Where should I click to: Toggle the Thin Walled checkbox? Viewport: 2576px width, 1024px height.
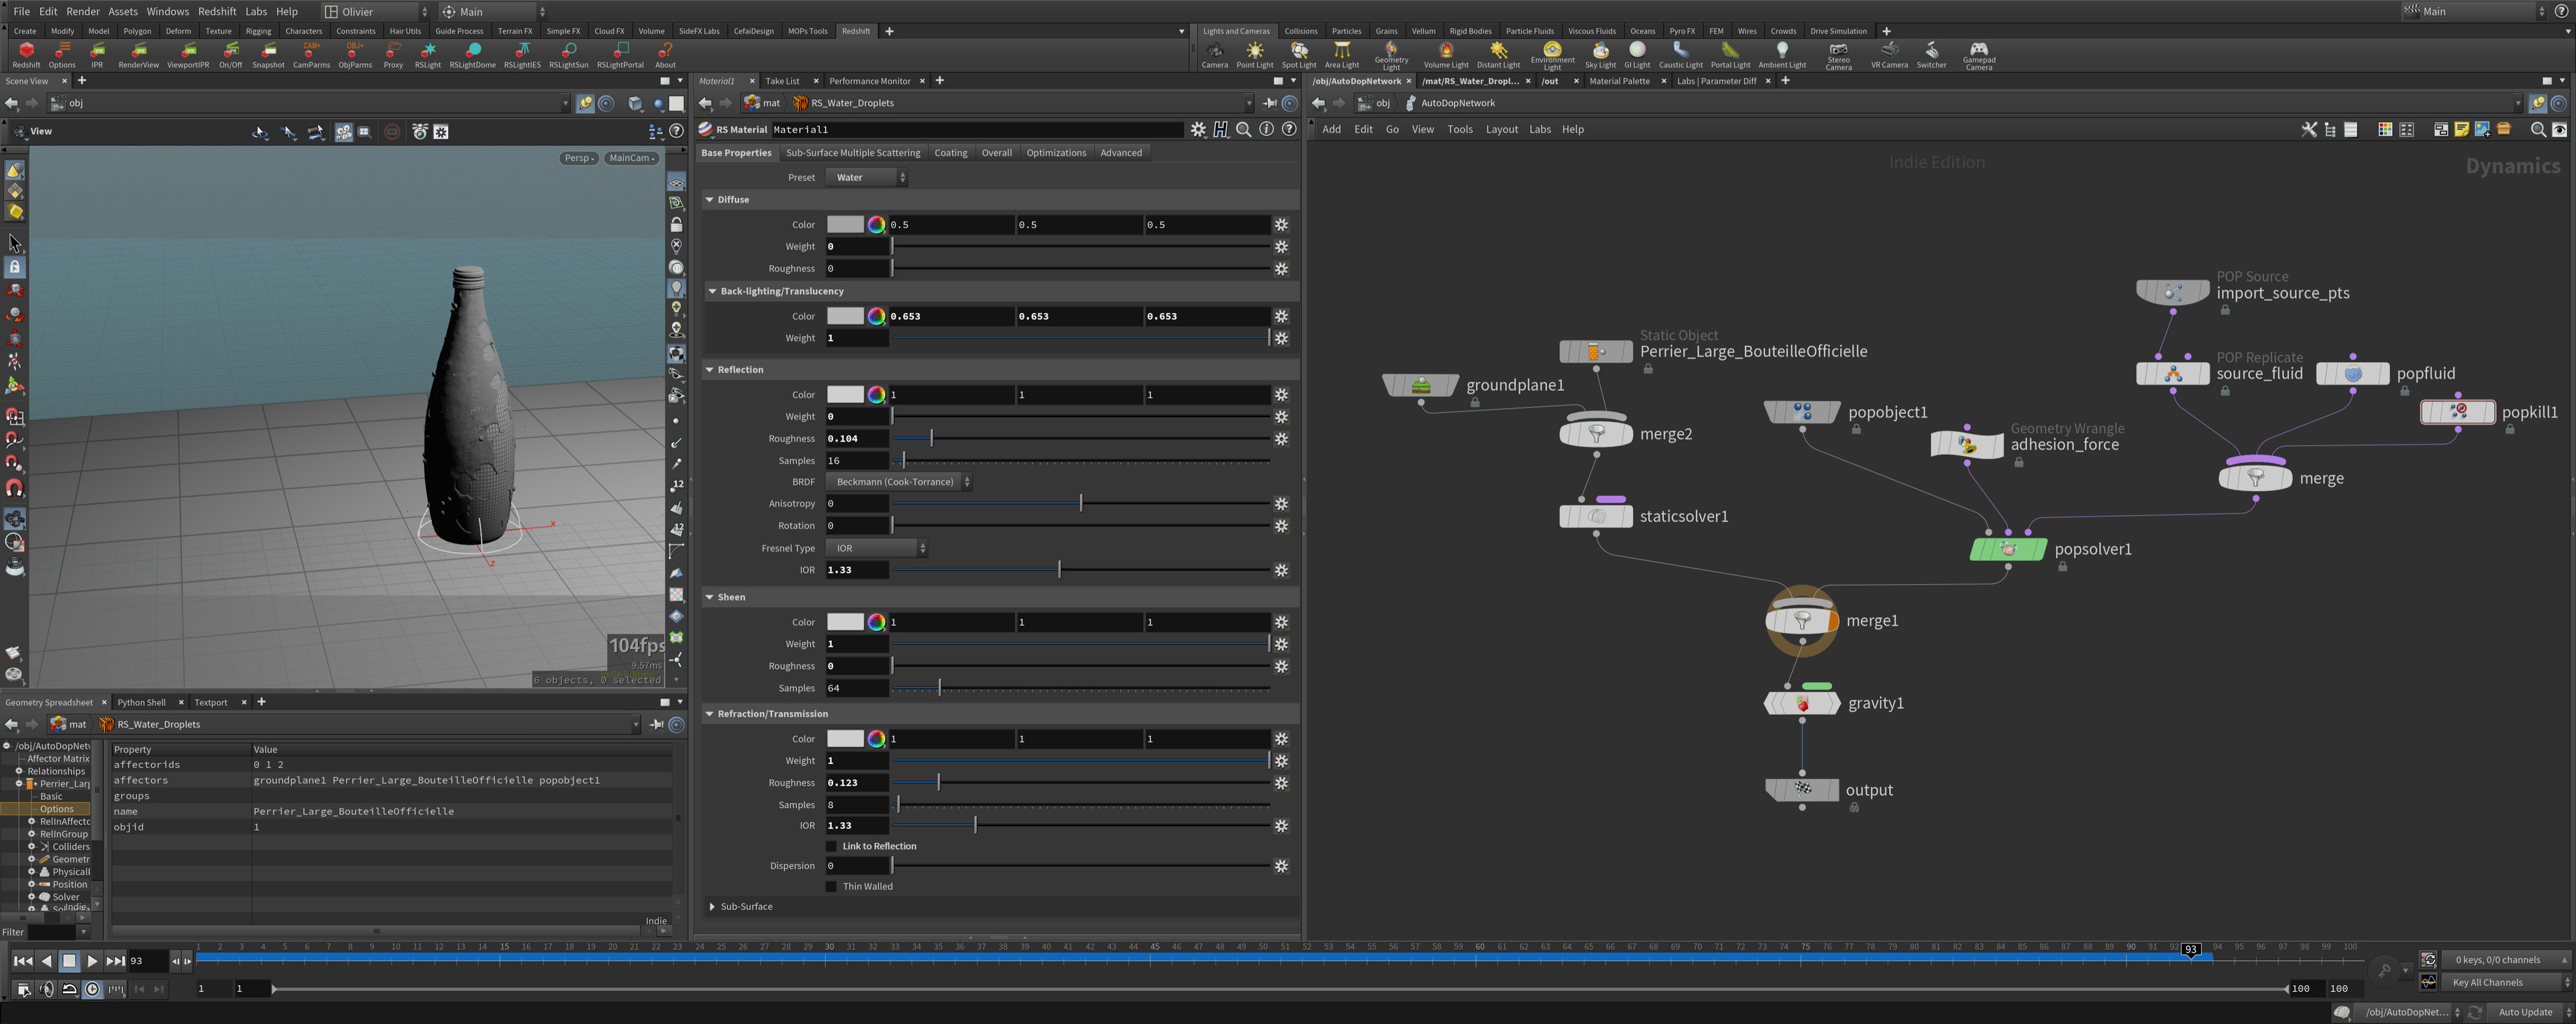(831, 887)
